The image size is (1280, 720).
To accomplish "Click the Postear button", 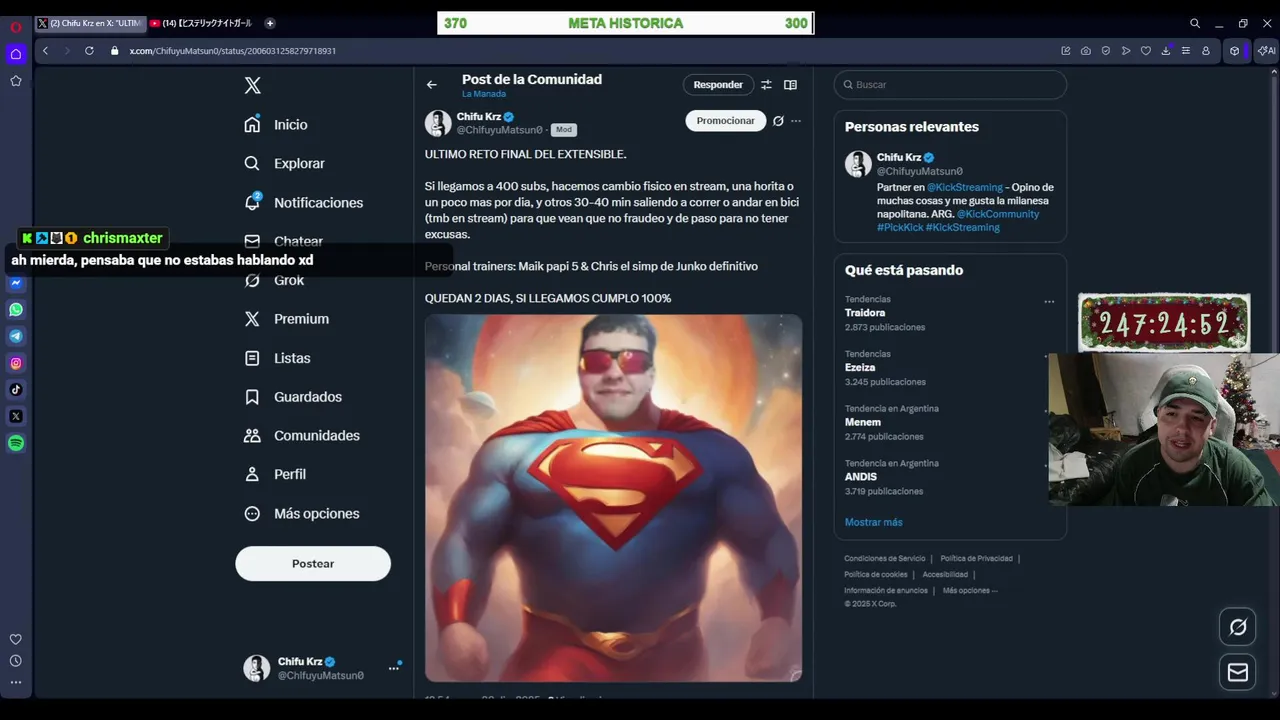I will (313, 564).
